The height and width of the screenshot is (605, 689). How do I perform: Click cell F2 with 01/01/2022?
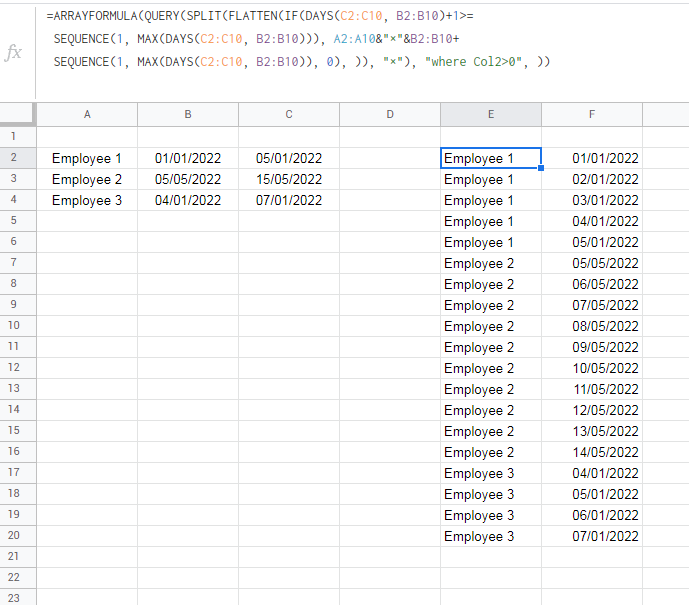pos(592,158)
